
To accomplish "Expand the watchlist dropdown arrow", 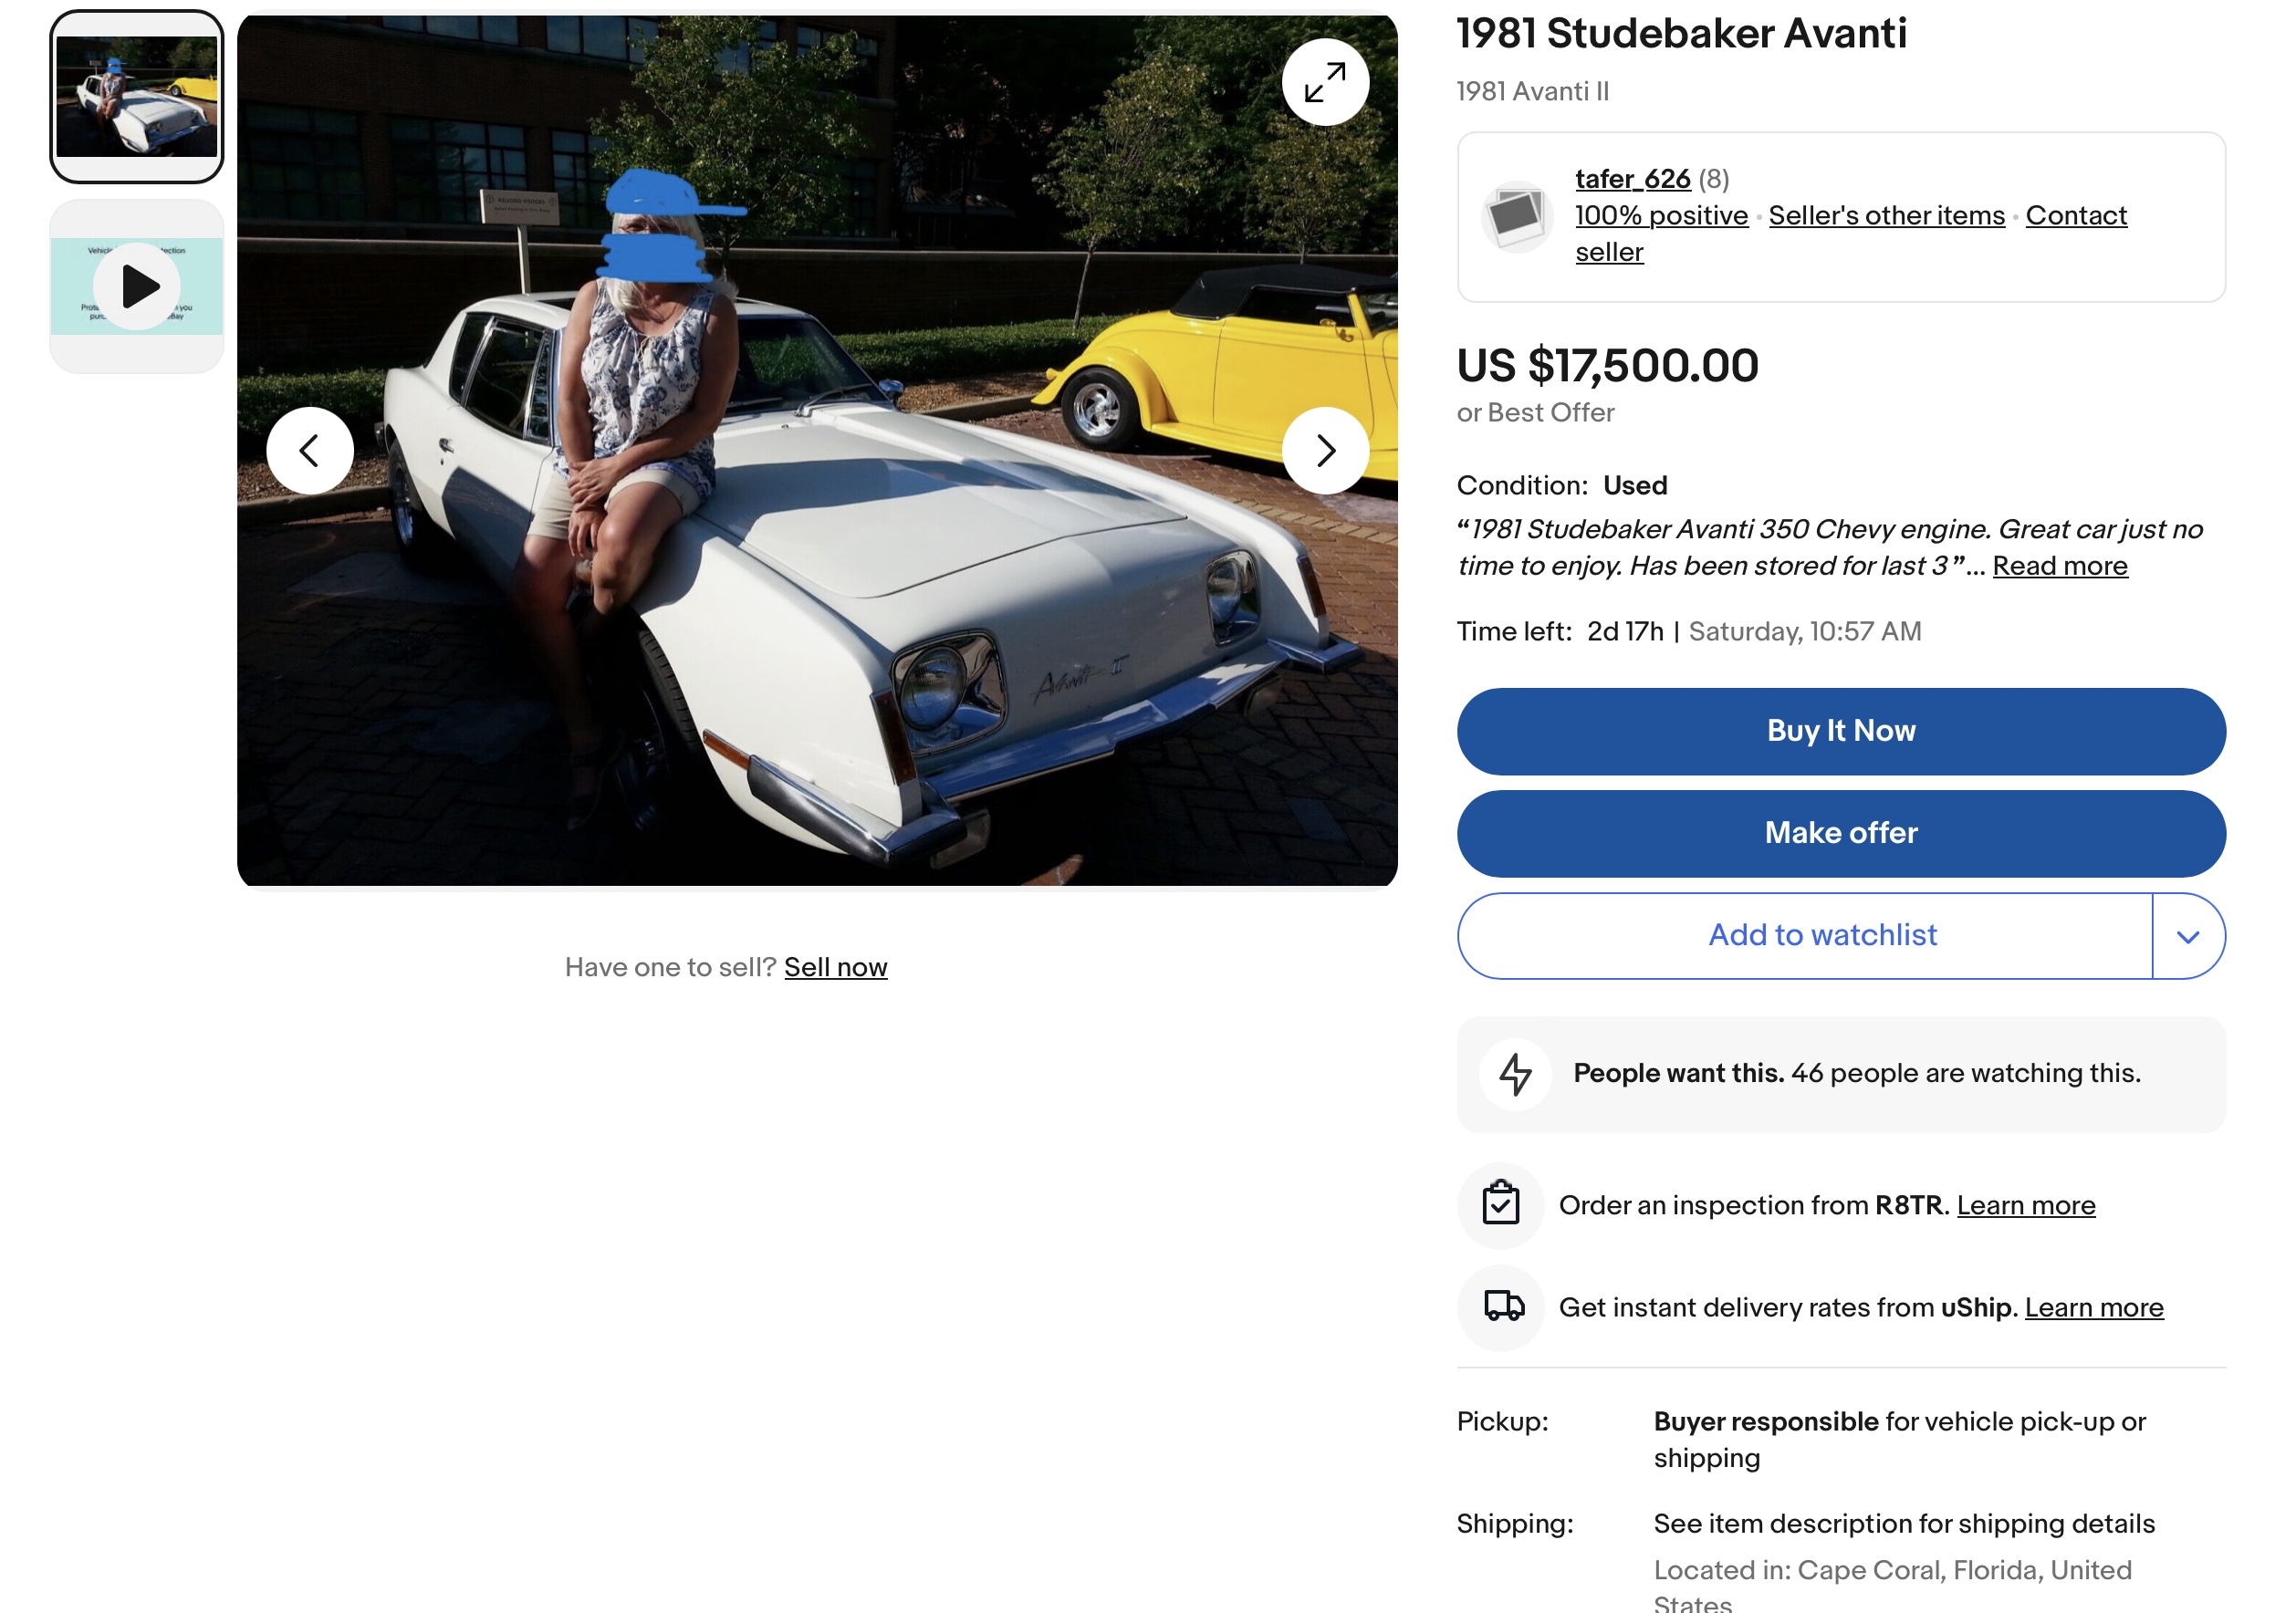I will [2188, 936].
